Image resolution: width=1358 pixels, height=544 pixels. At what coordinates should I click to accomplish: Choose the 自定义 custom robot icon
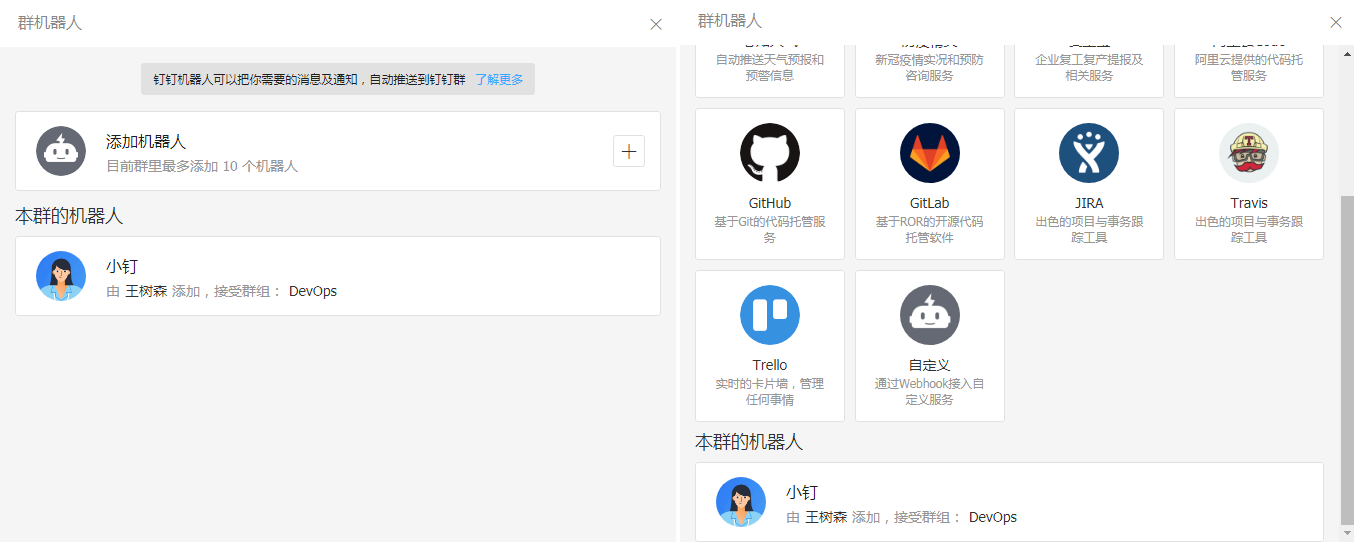click(x=930, y=315)
